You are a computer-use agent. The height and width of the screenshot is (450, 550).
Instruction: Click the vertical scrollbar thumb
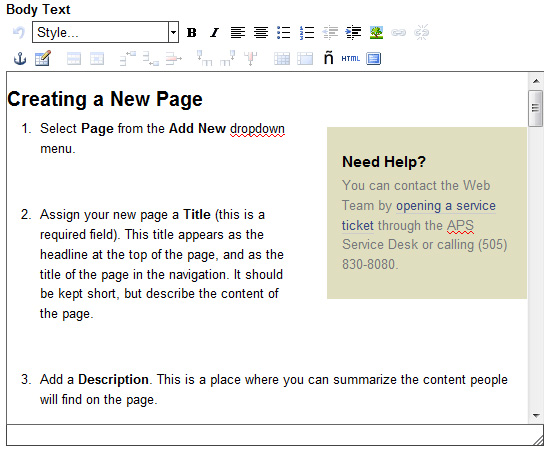tap(536, 108)
